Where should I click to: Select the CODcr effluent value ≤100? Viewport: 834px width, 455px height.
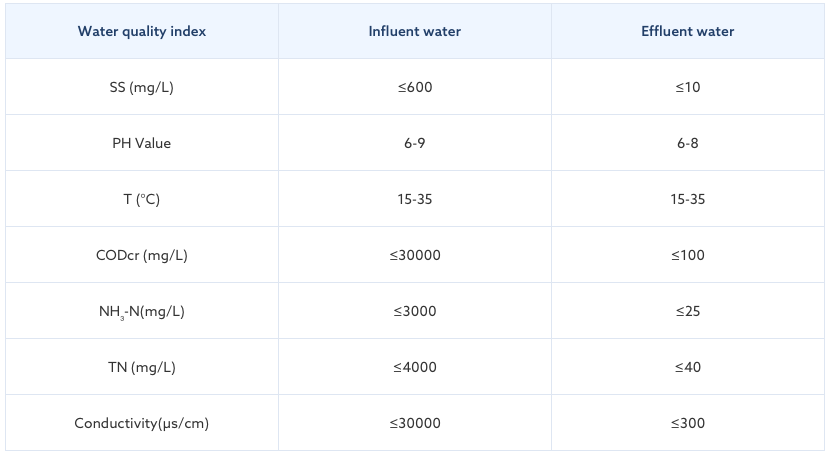click(687, 255)
